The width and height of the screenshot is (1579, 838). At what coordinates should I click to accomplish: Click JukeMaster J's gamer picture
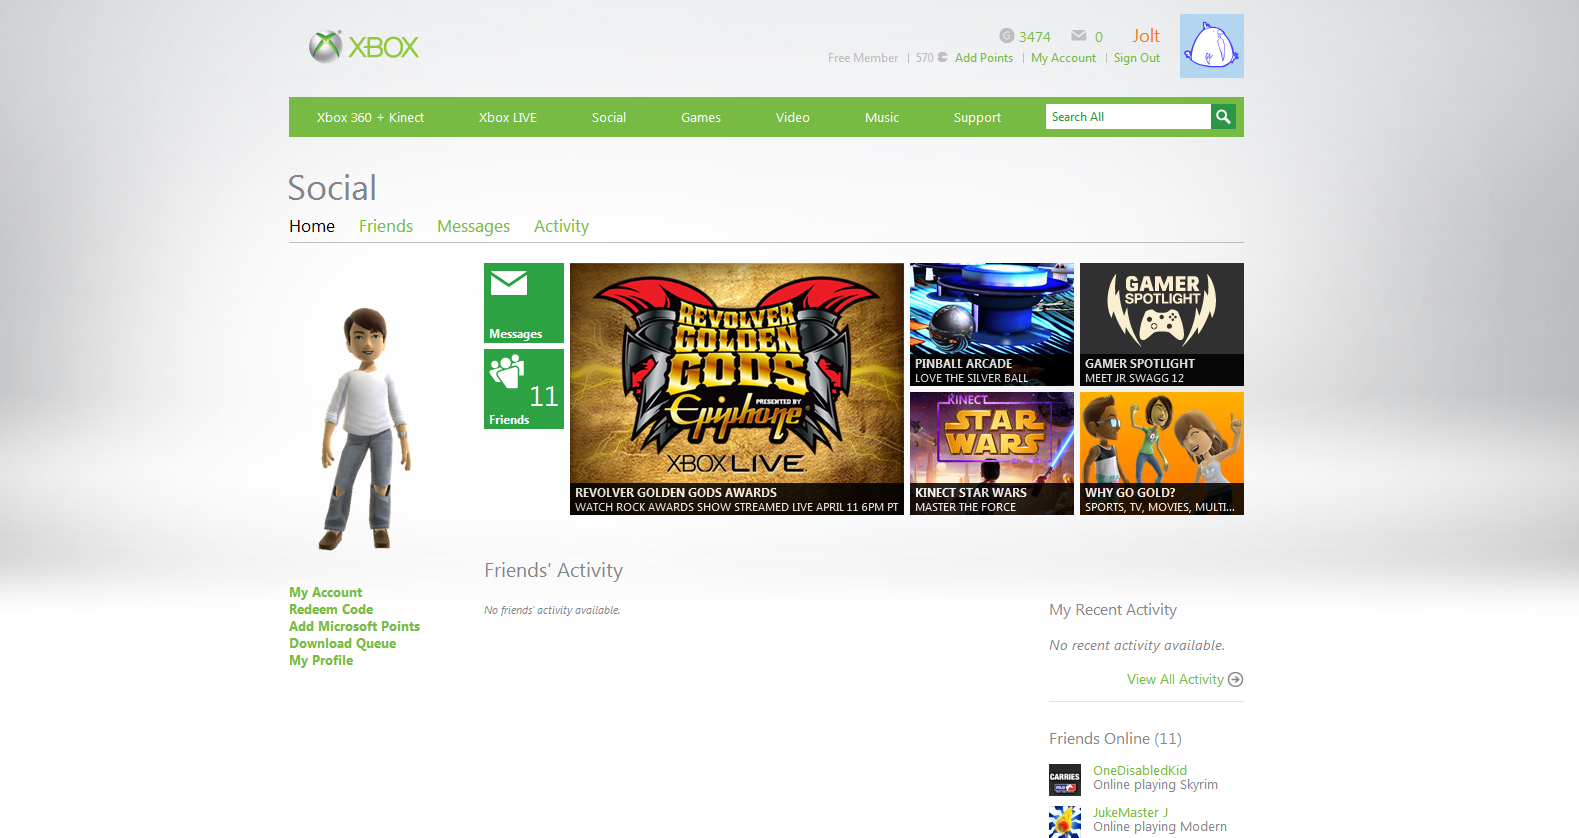point(1065,822)
